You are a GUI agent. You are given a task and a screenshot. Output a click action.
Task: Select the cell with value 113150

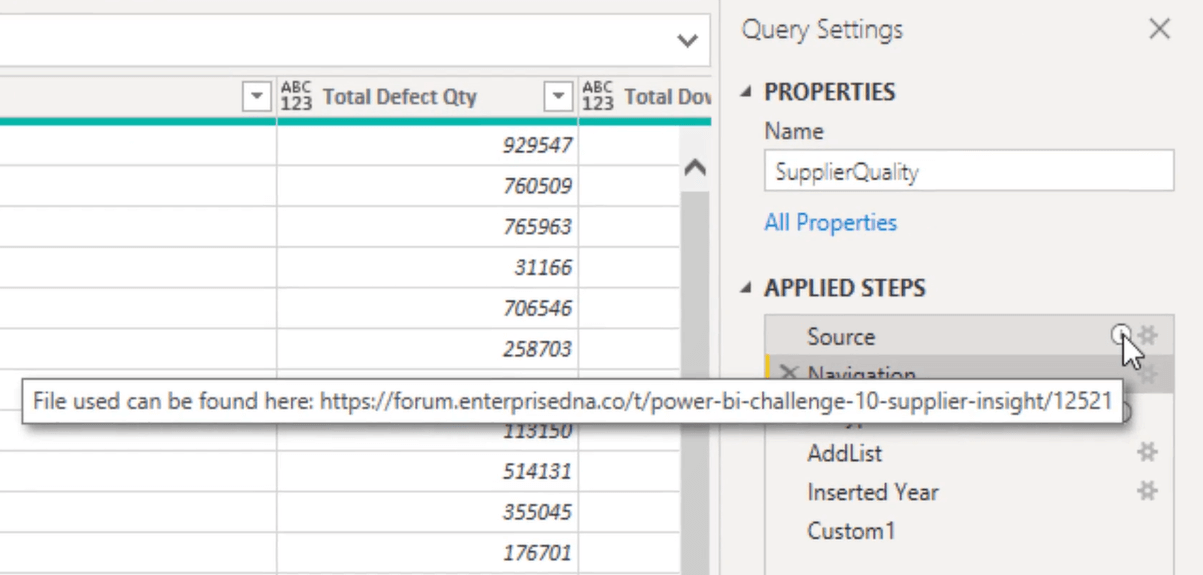coord(427,433)
